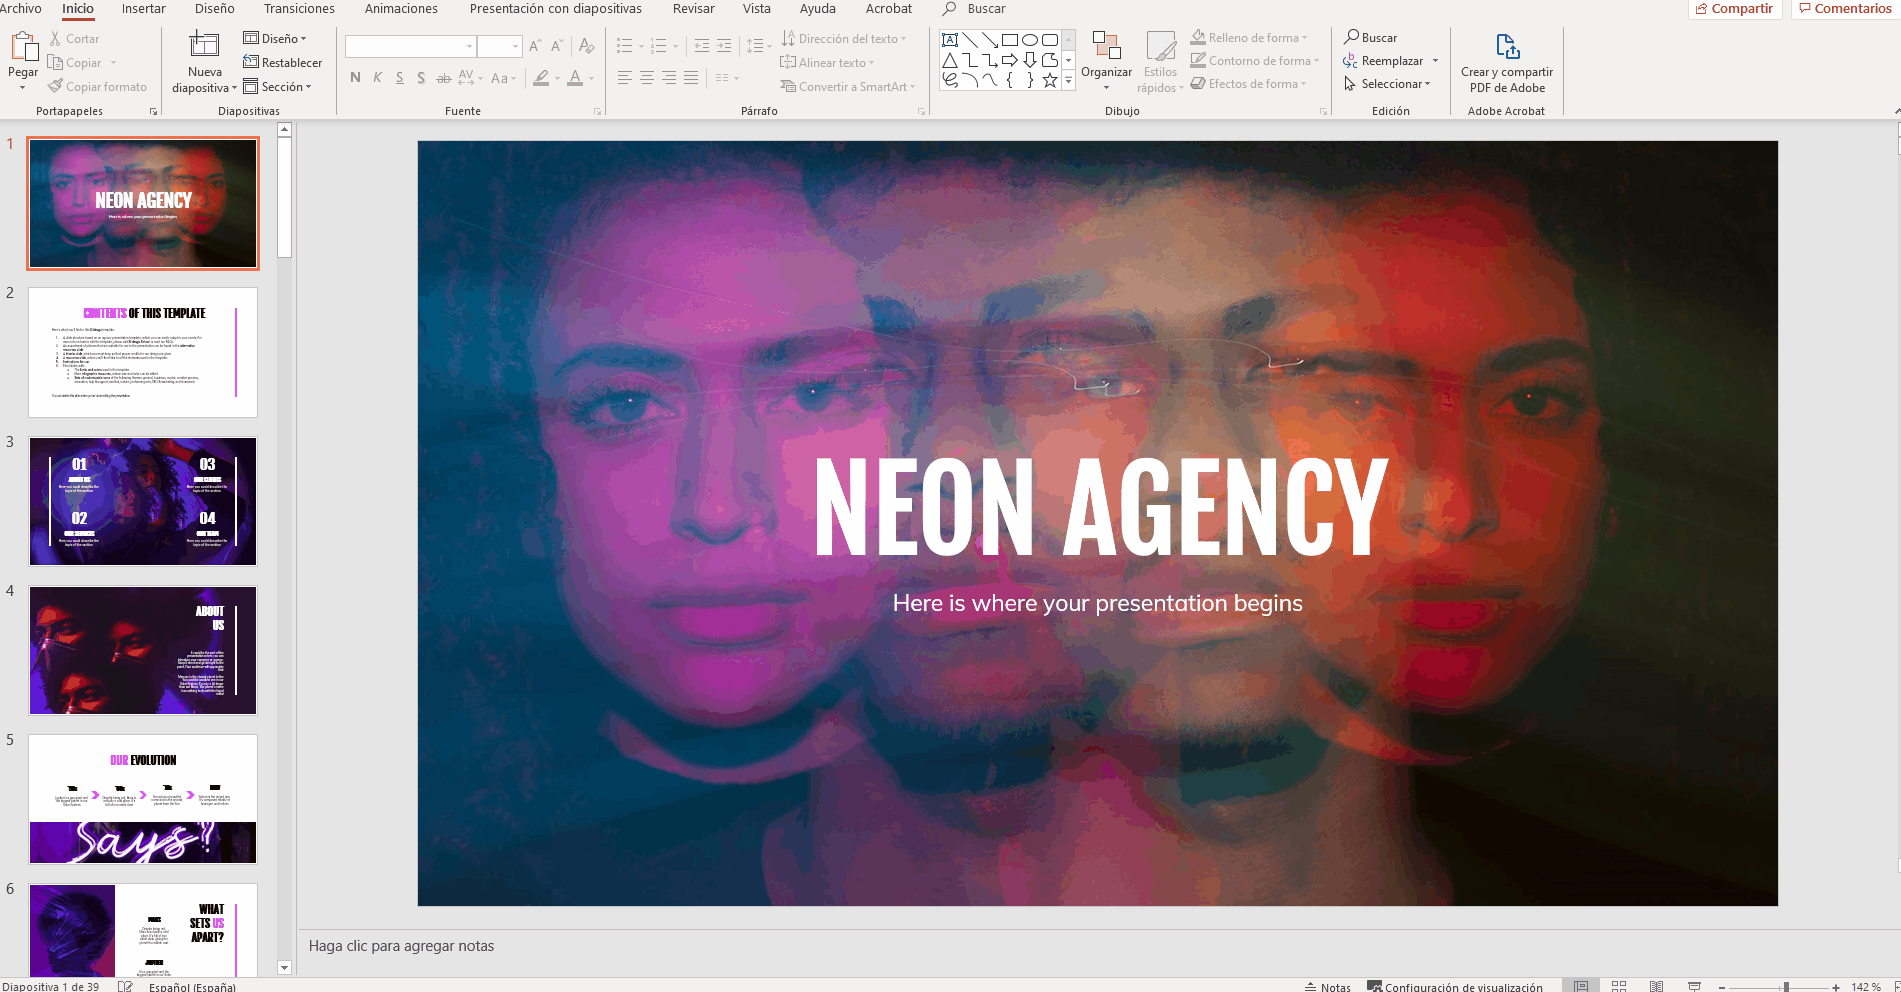1901x992 pixels.
Task: Toggle left text alignment
Action: point(625,78)
